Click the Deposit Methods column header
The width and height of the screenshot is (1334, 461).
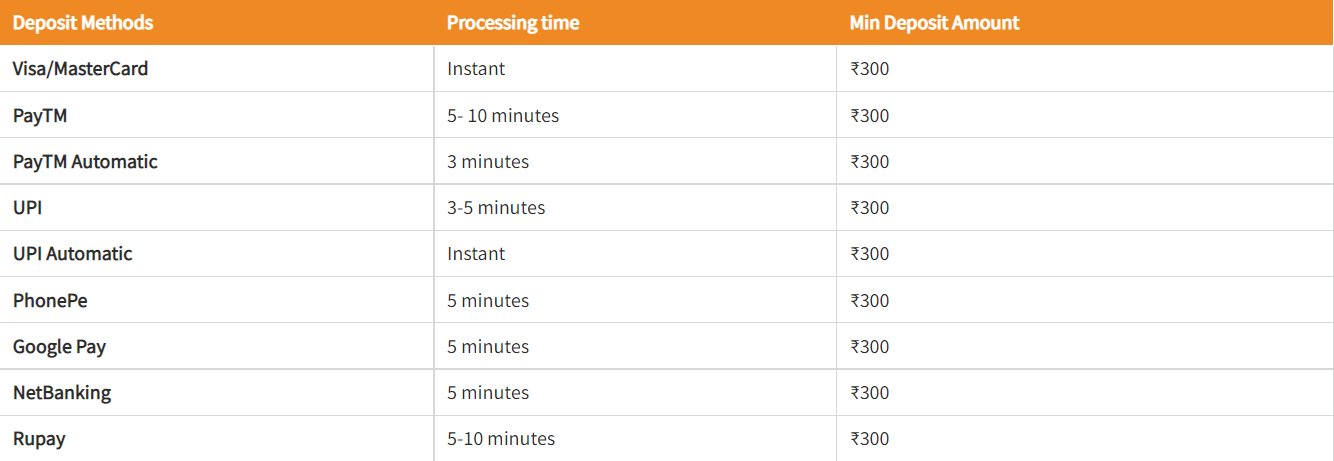[x=83, y=22]
